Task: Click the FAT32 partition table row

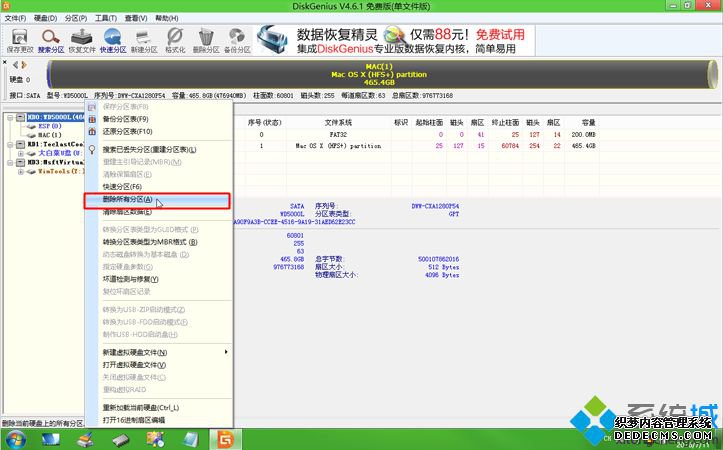Action: point(415,135)
